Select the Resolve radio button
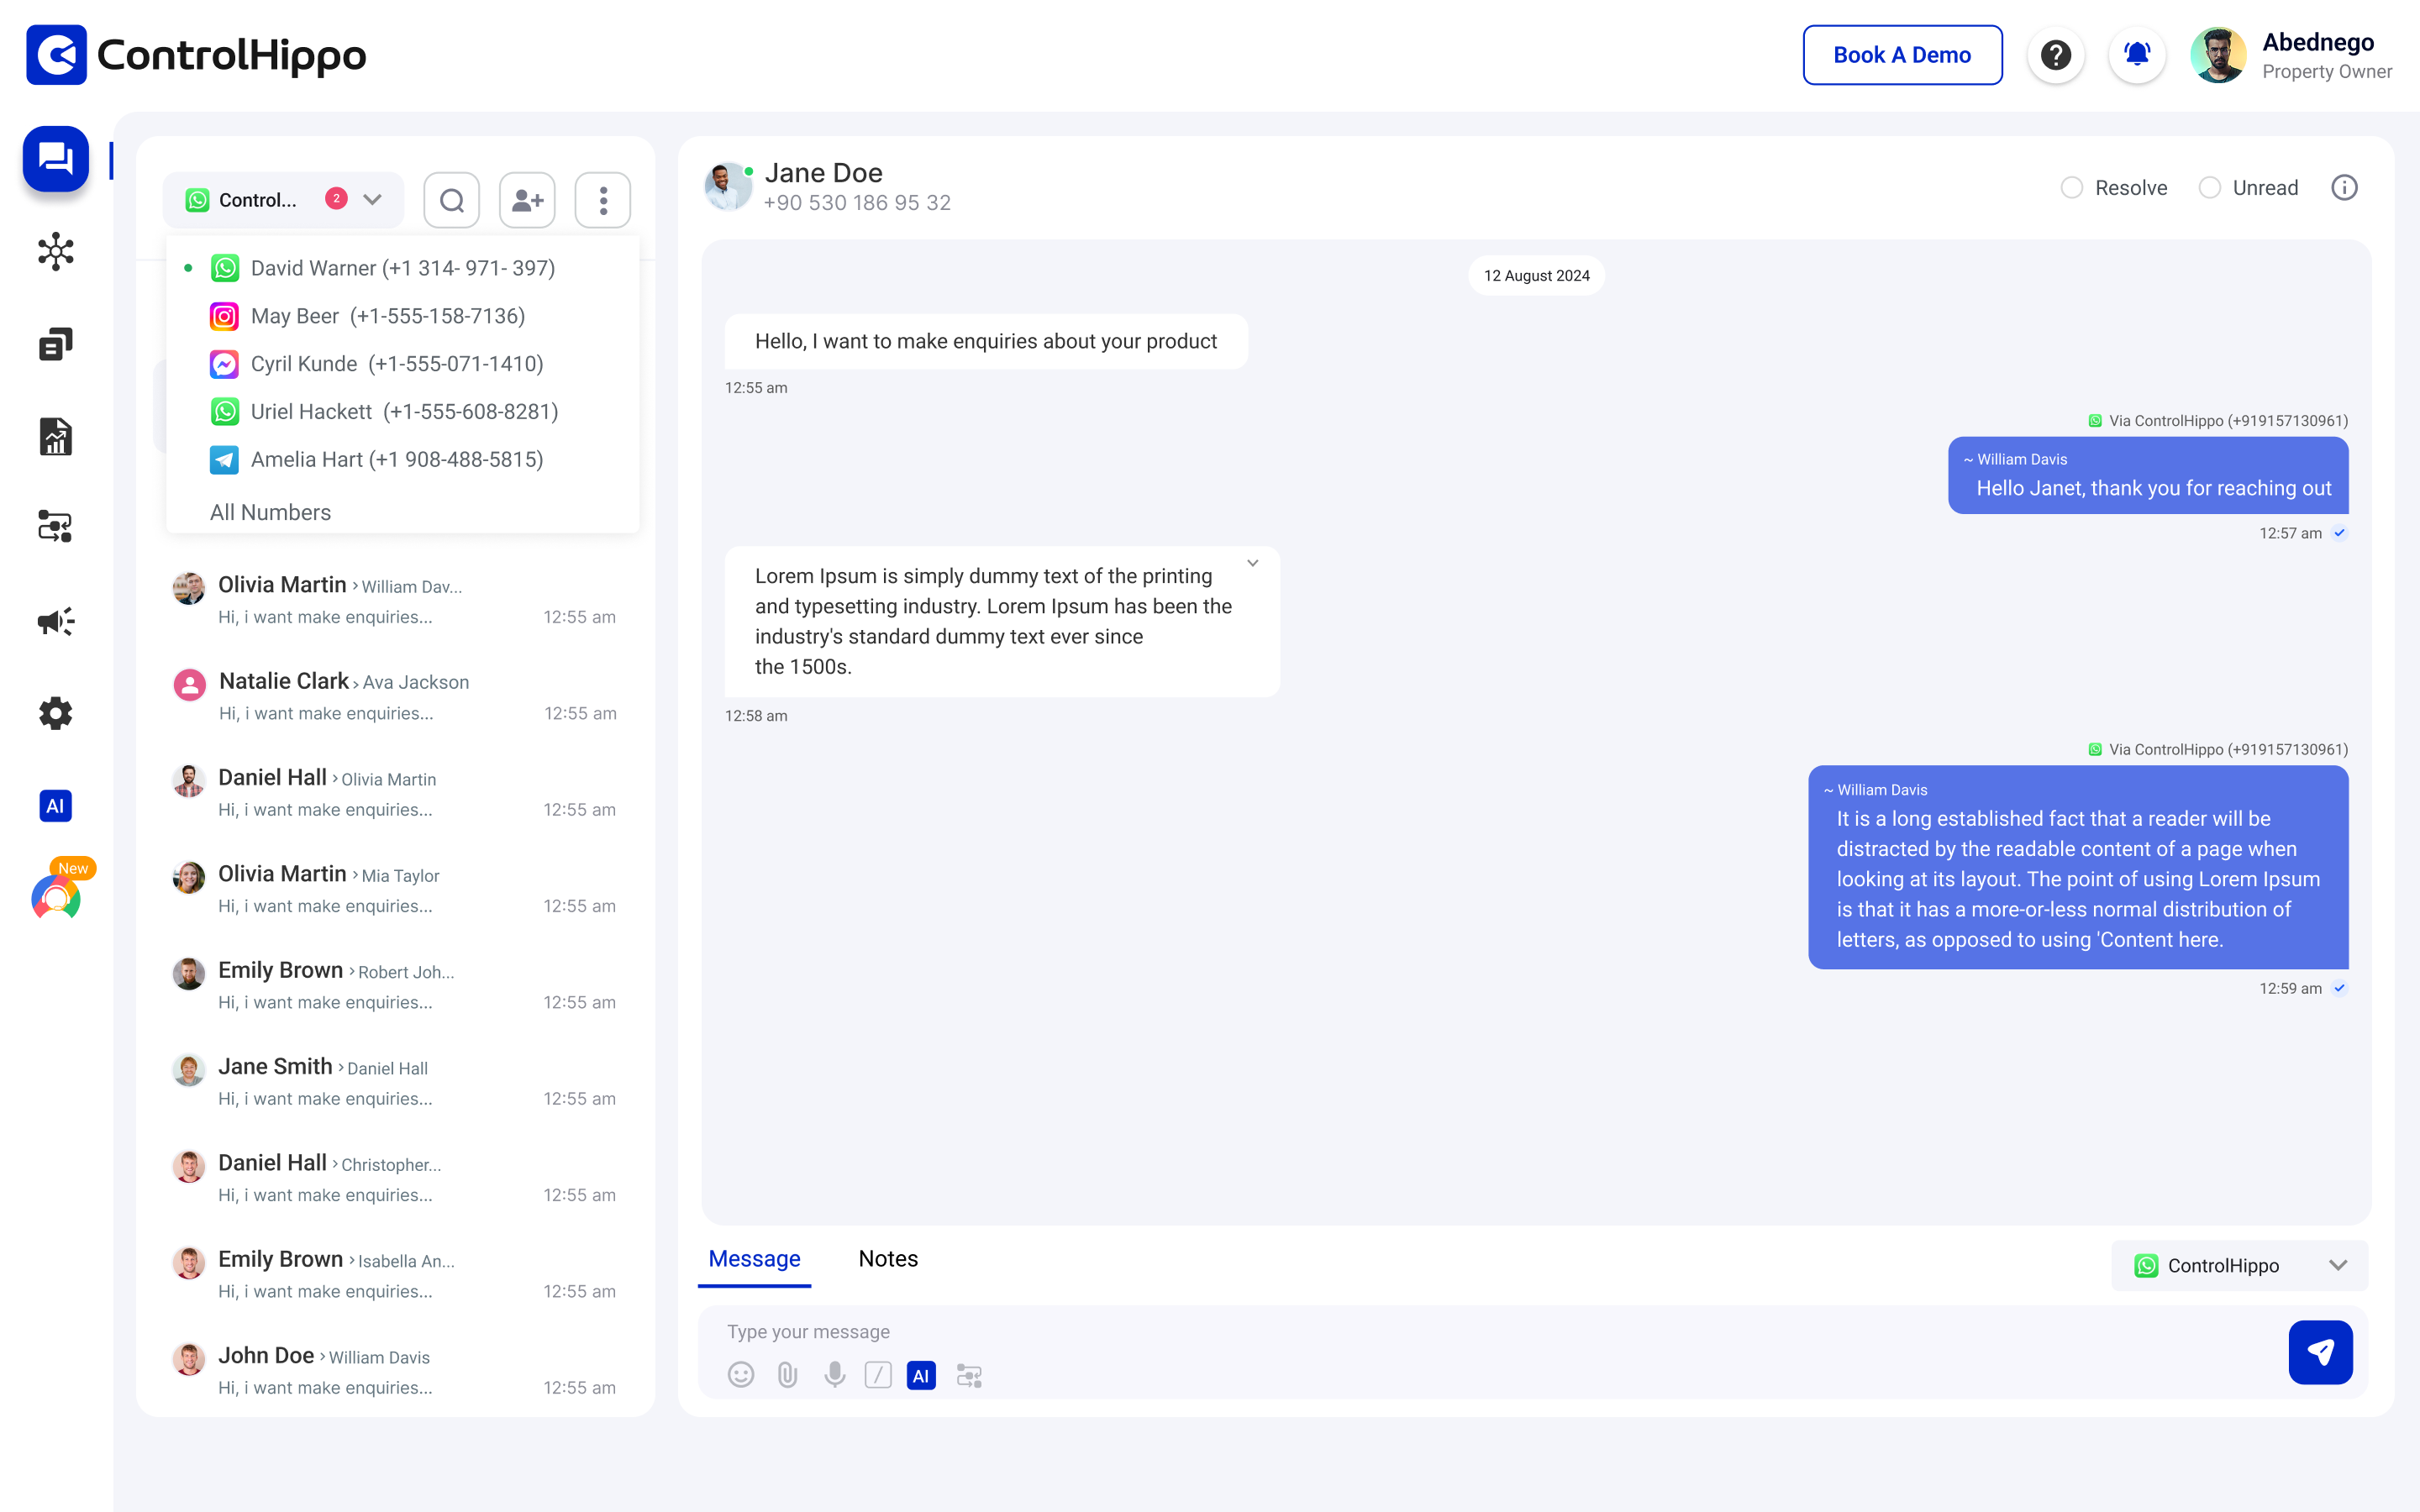The image size is (2420, 1512). (2073, 187)
